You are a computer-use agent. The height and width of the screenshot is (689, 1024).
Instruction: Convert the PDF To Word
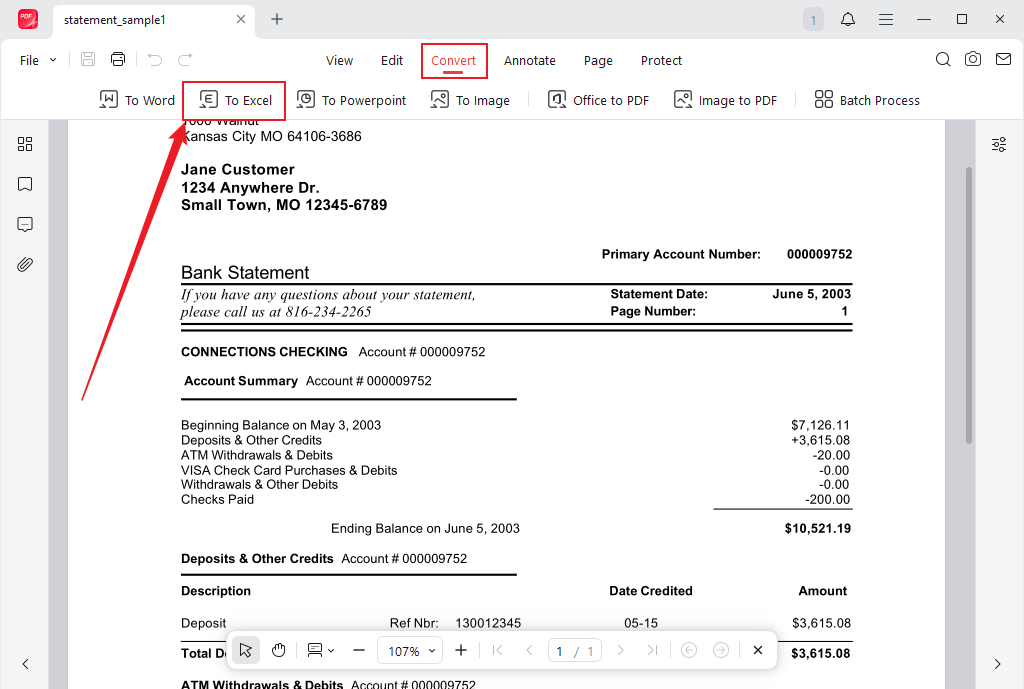point(137,100)
